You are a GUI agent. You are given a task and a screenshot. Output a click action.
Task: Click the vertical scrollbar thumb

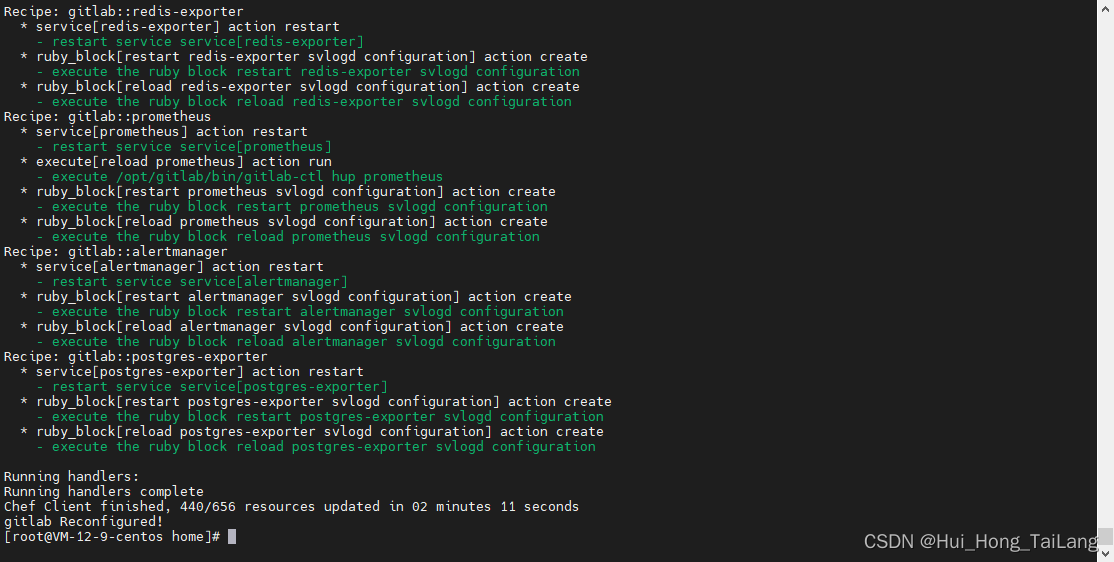point(1106,536)
